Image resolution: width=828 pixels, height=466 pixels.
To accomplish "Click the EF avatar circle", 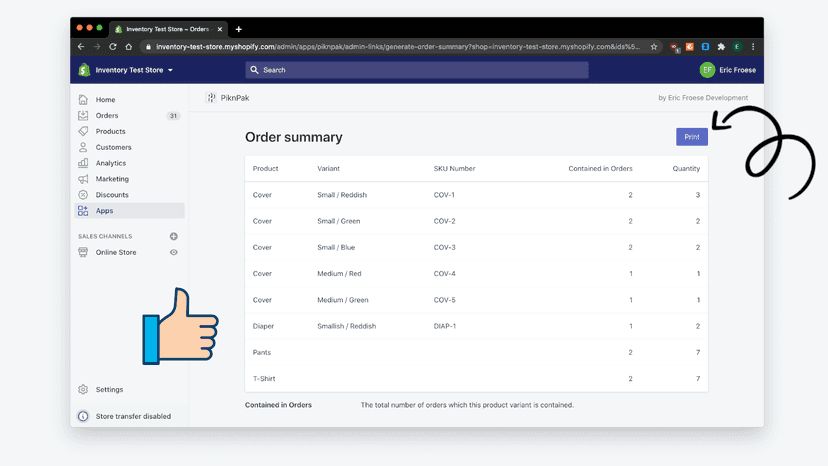I will 707,70.
